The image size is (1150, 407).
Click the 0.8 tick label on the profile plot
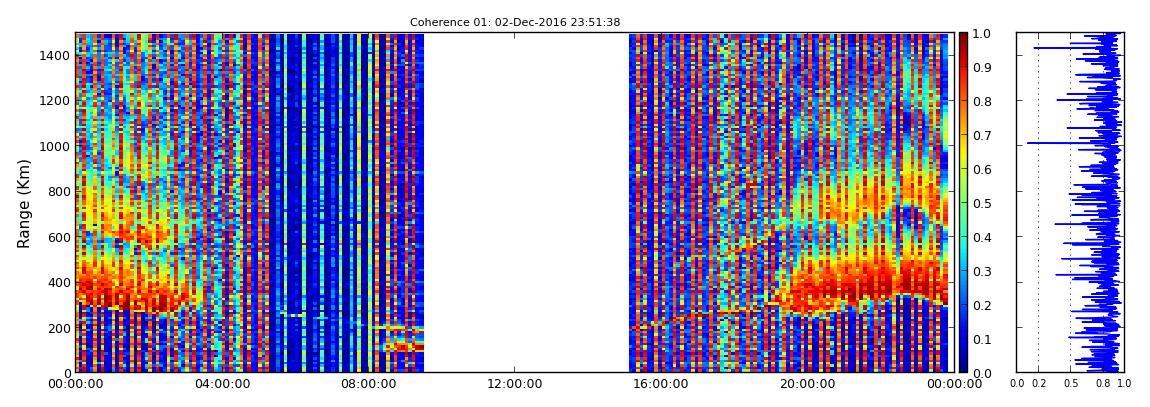tap(1102, 383)
